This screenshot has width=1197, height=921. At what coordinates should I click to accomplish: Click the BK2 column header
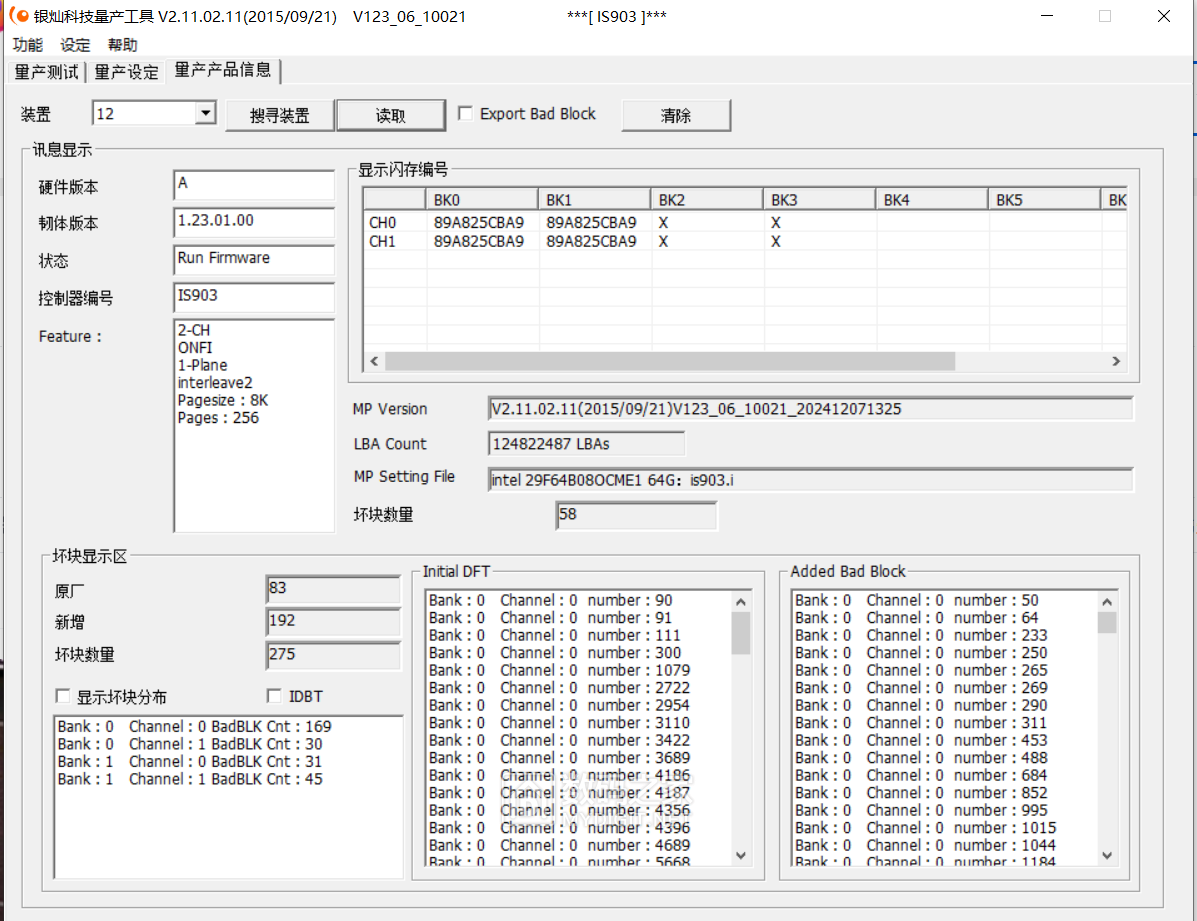707,200
